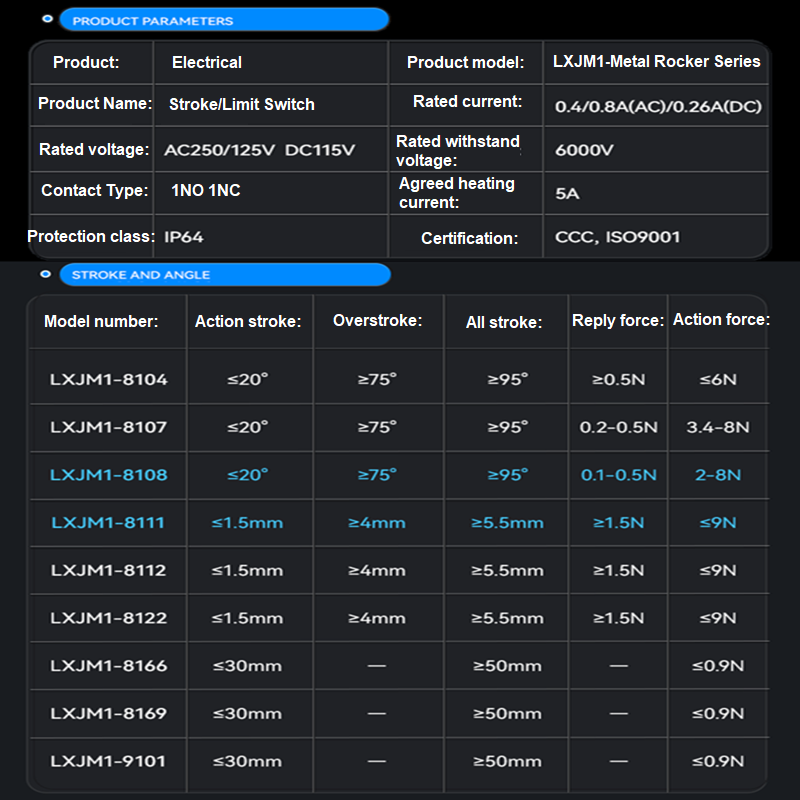Open the highlighted LXJM1-8108 model row

(x=109, y=474)
